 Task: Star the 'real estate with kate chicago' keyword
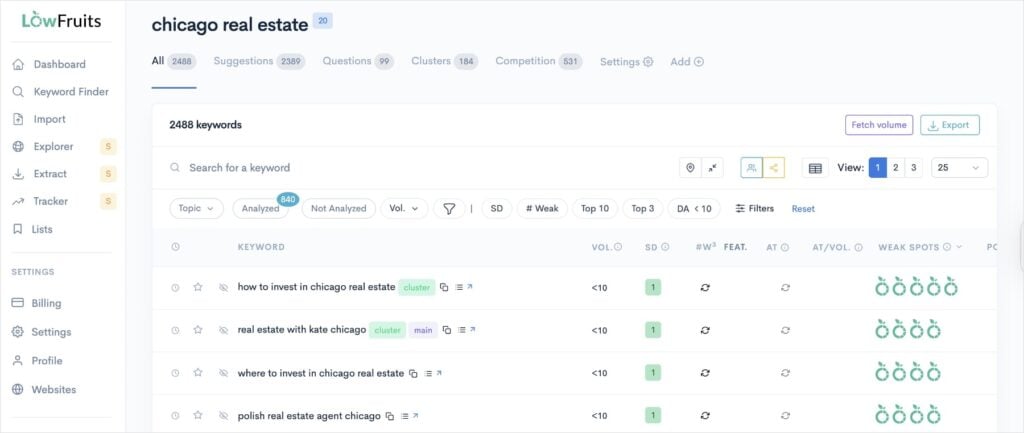[198, 330]
